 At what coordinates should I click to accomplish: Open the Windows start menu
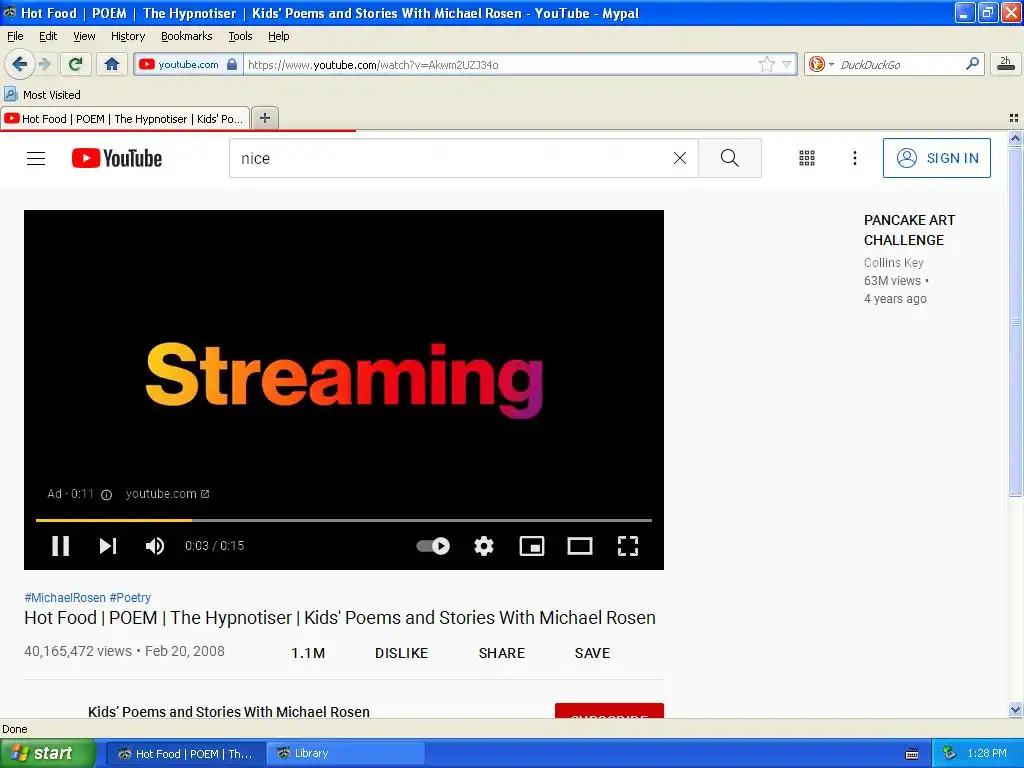coord(48,753)
